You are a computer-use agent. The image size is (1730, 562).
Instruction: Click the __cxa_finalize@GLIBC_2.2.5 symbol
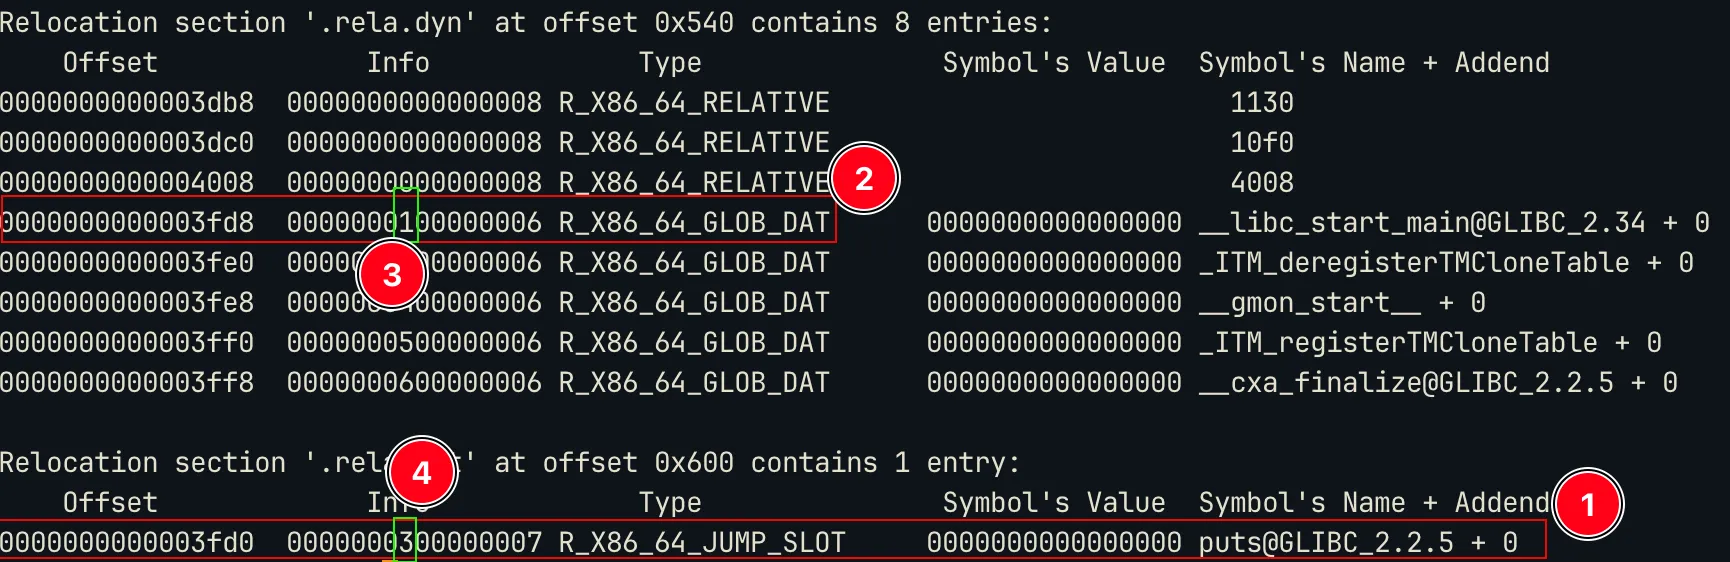[1406, 383]
